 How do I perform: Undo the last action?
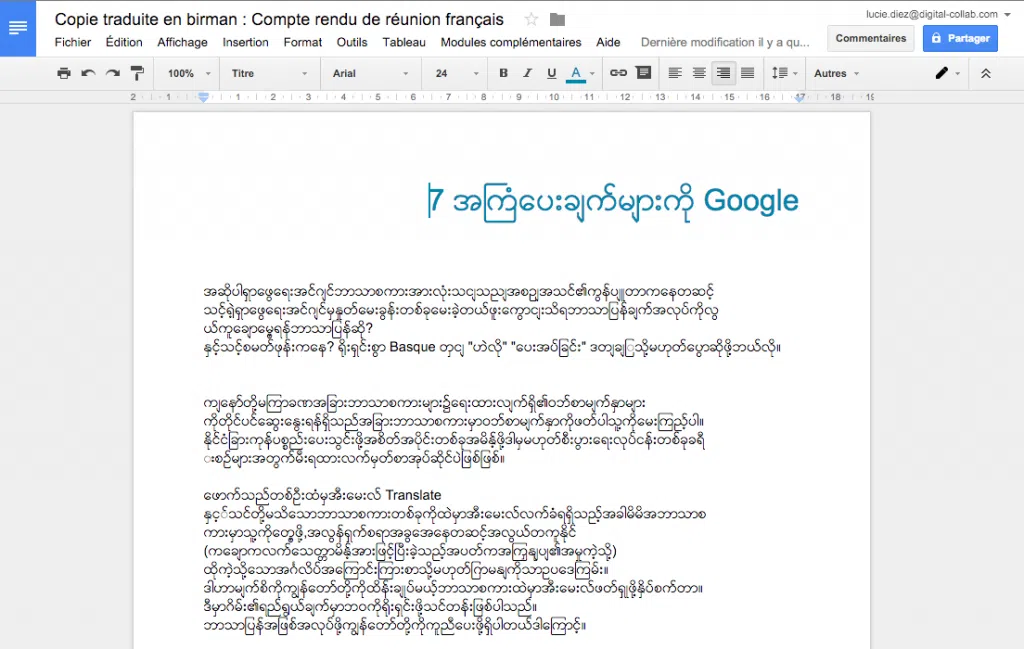coord(88,73)
